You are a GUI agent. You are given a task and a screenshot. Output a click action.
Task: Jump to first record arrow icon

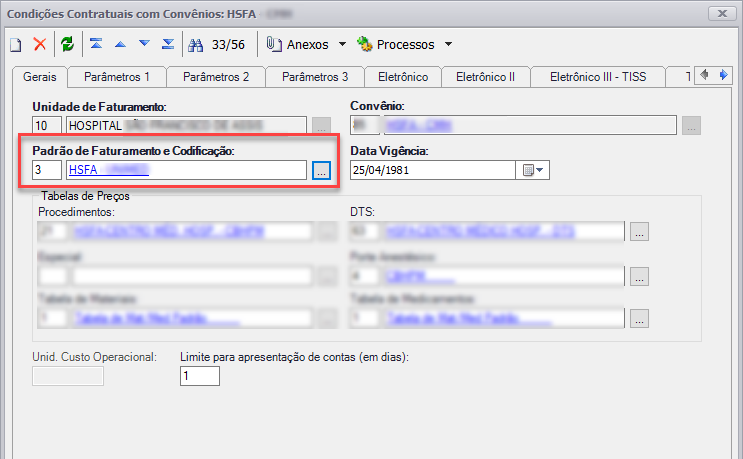click(x=96, y=44)
